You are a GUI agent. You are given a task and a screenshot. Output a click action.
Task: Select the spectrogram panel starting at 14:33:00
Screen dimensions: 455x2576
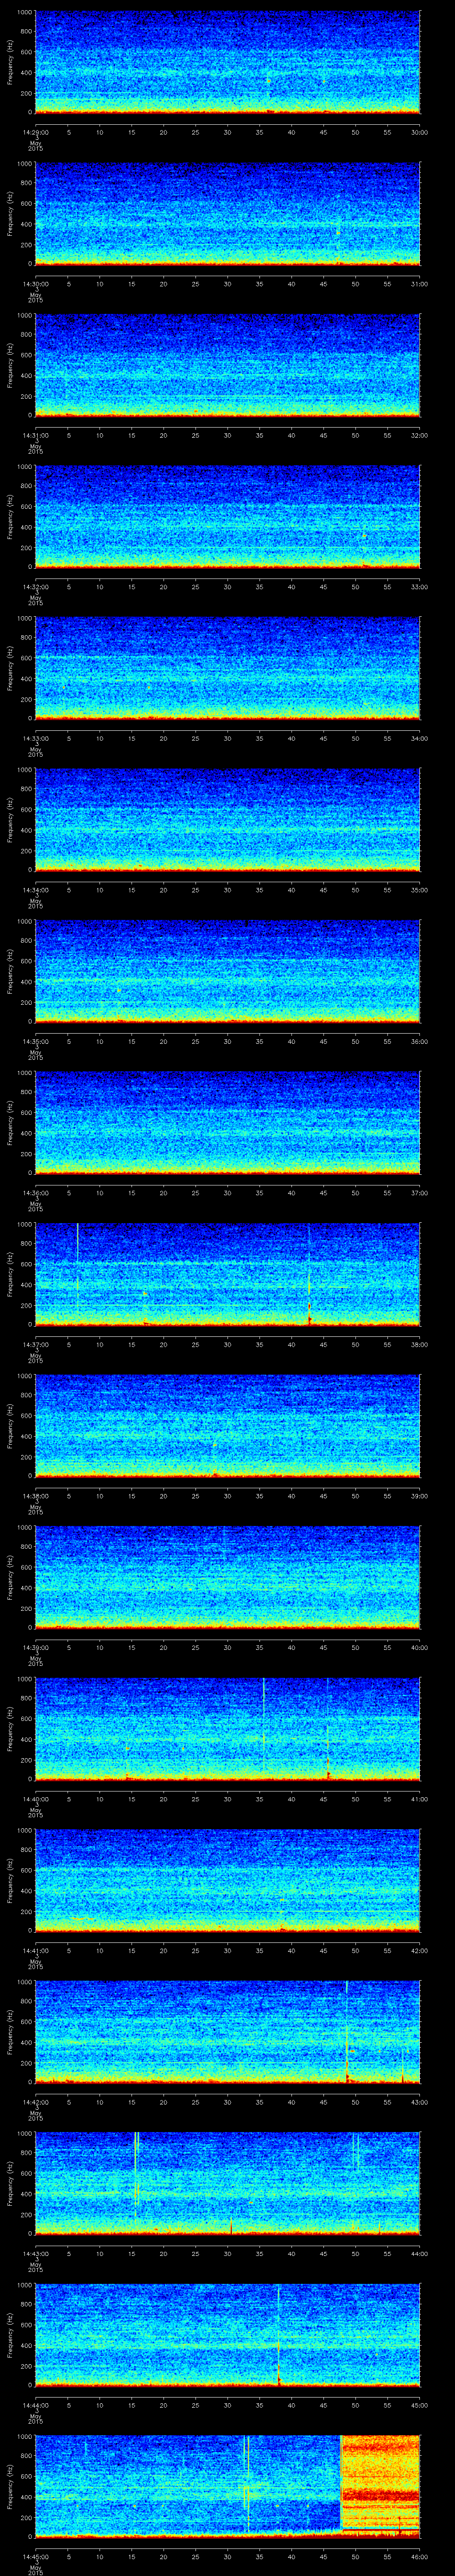[x=227, y=668]
